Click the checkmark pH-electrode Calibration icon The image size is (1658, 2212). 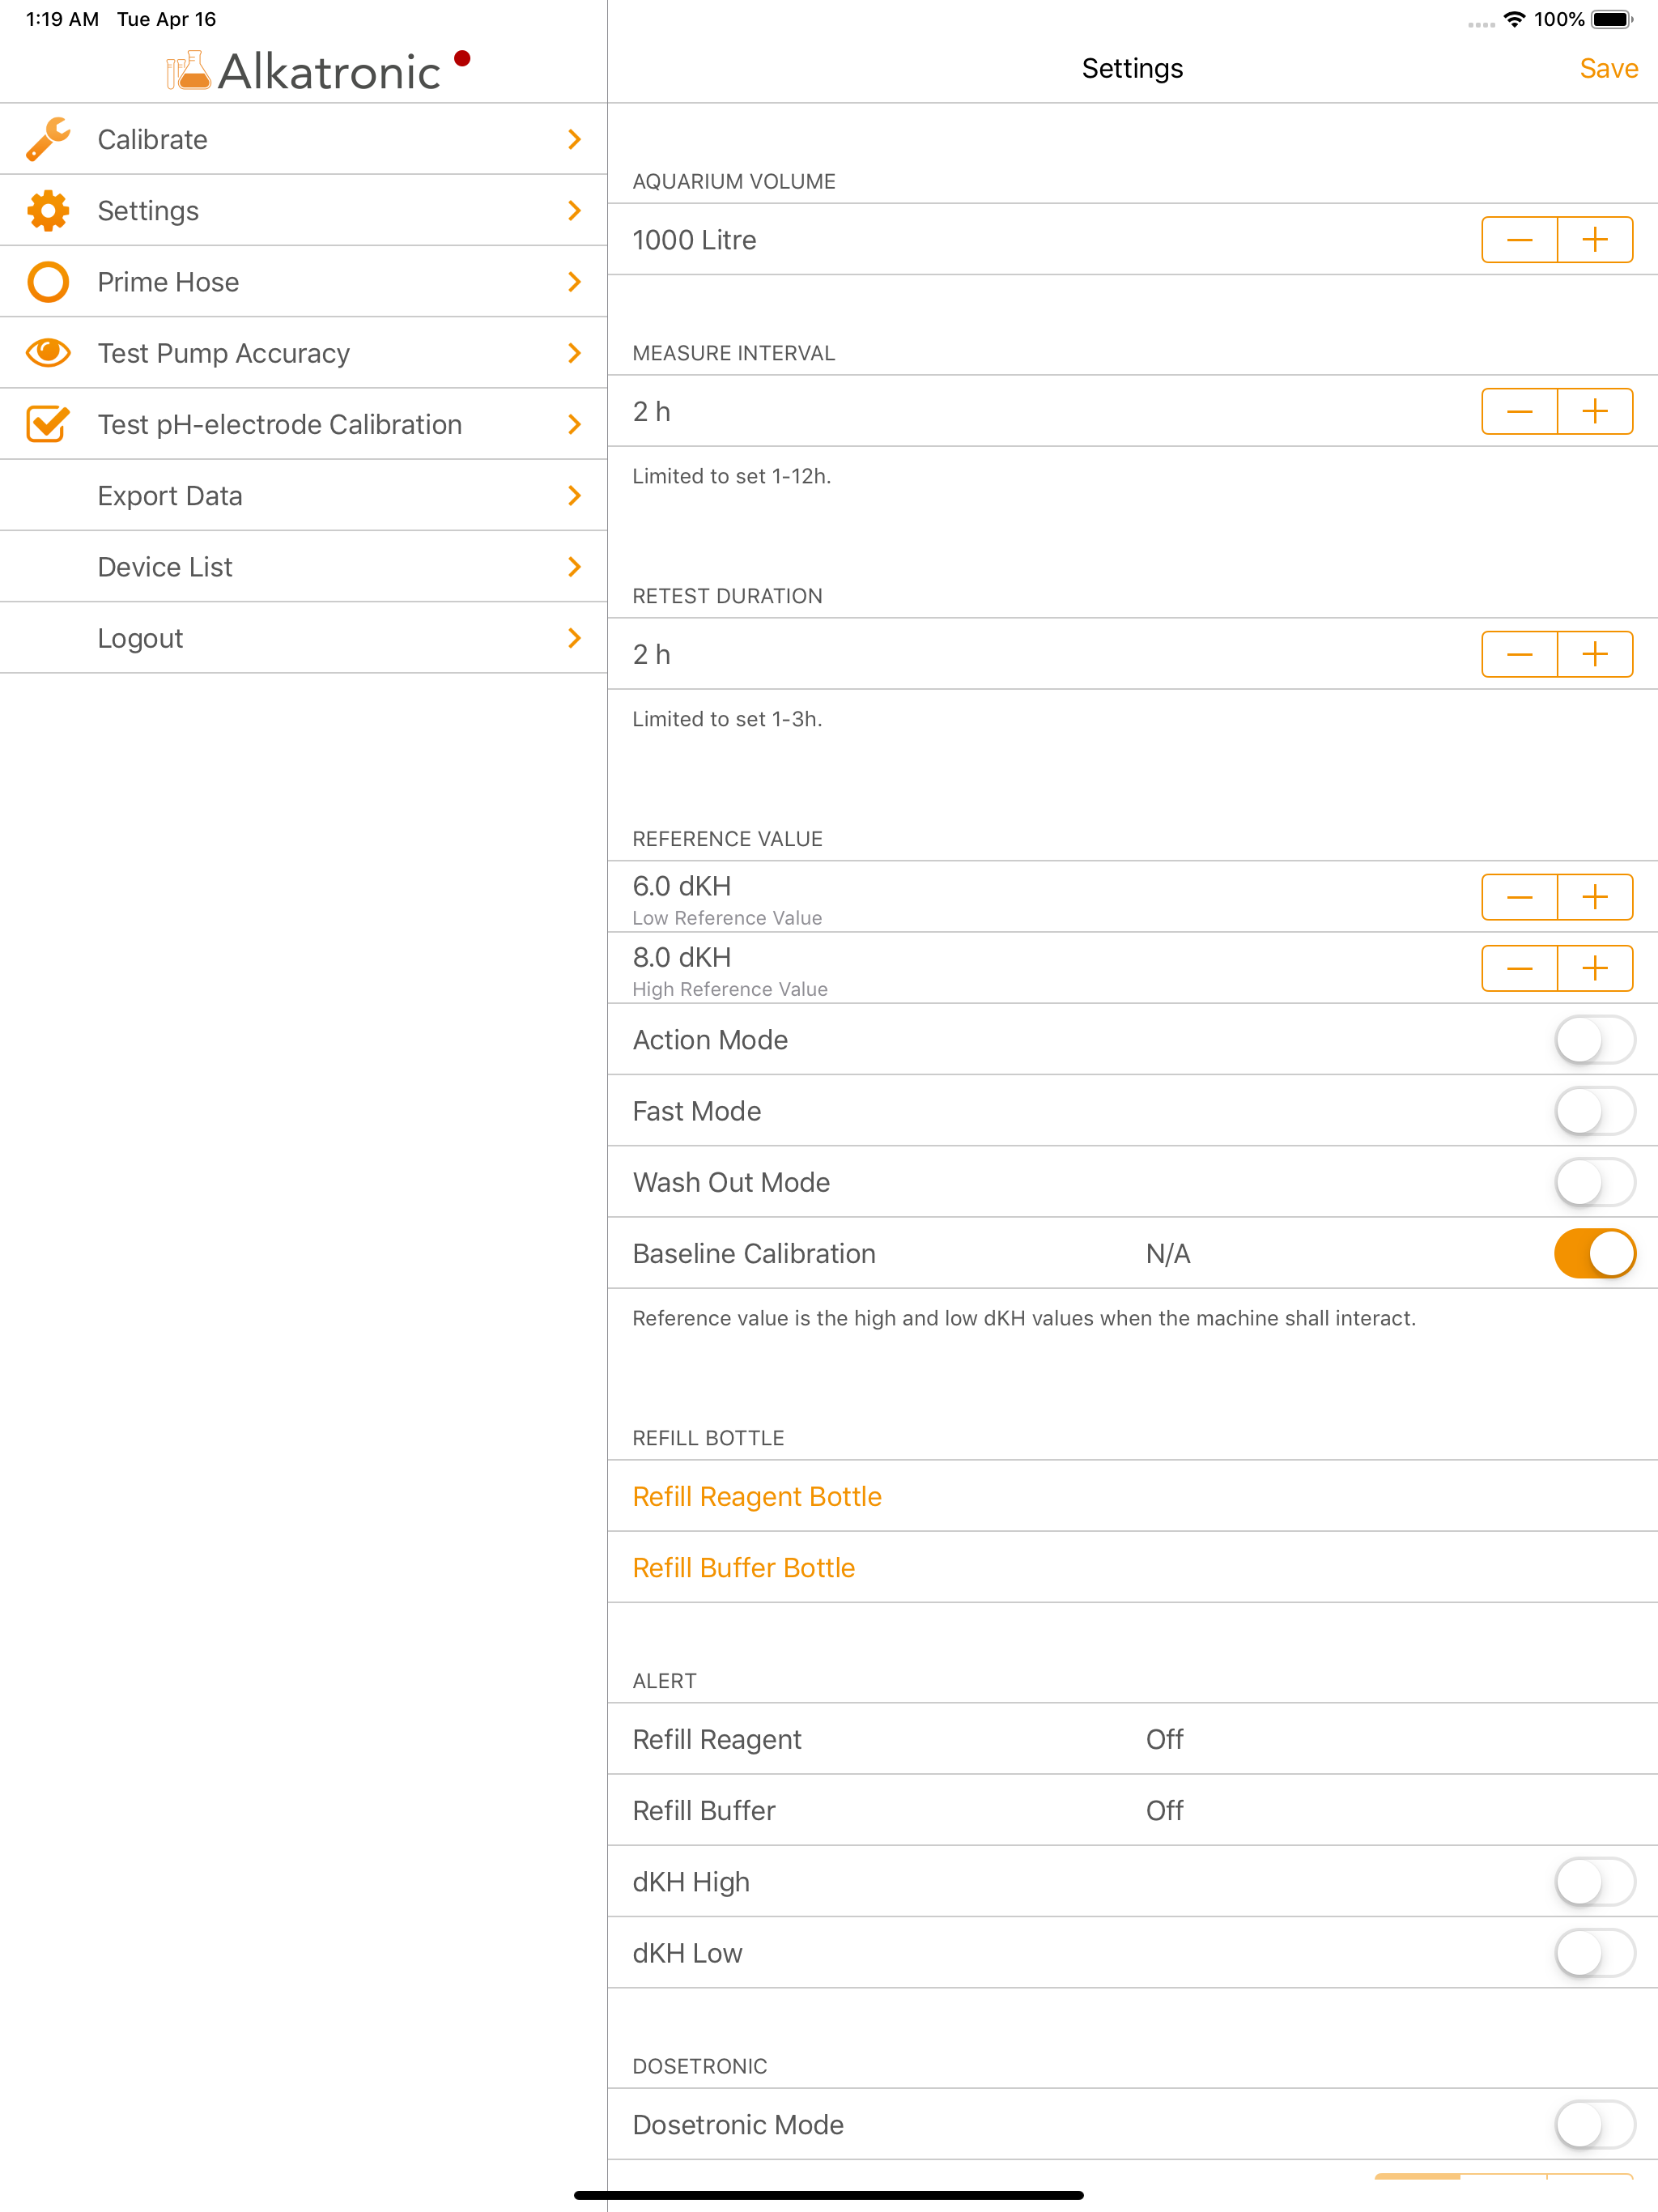(48, 424)
